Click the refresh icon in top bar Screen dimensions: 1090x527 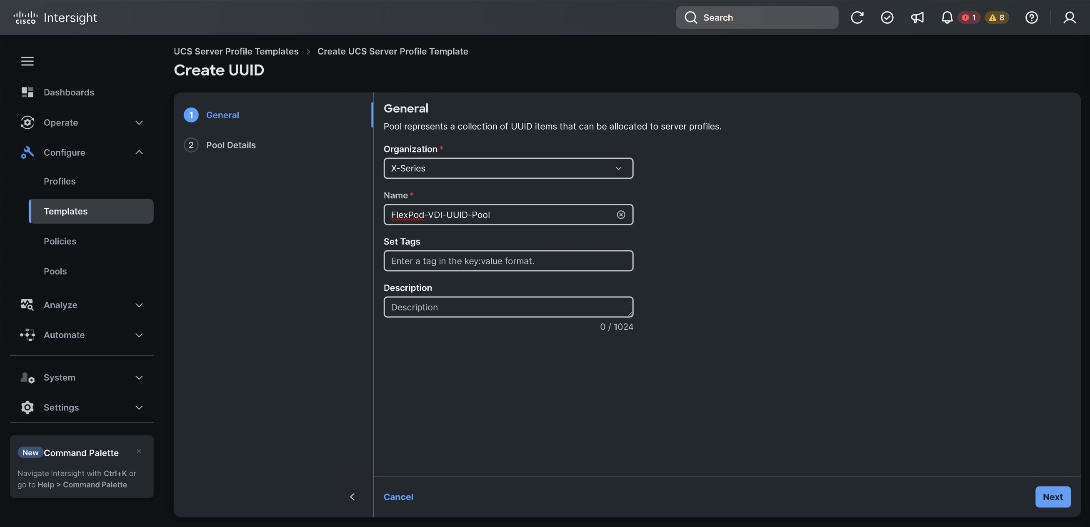pos(857,17)
